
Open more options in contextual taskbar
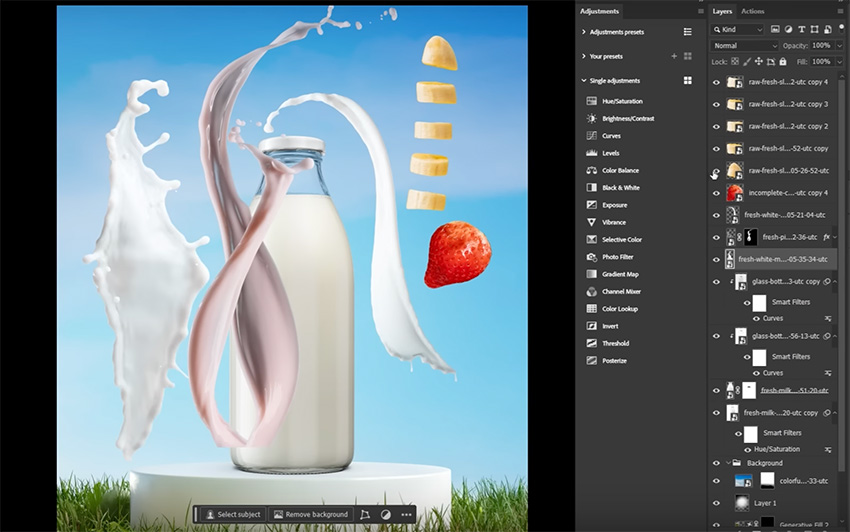pyautogui.click(x=406, y=514)
